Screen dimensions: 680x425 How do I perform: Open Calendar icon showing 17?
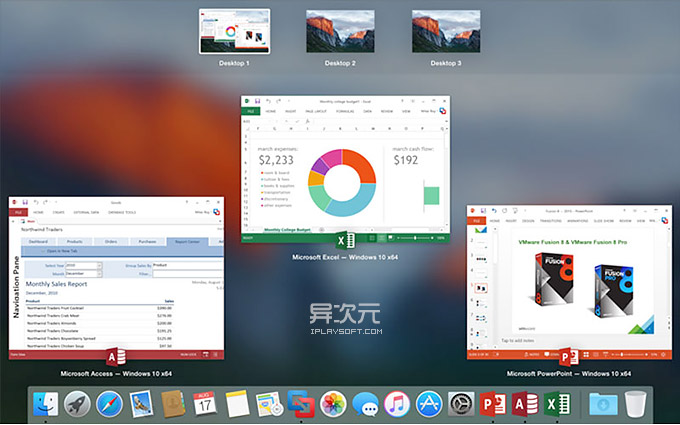[205, 404]
